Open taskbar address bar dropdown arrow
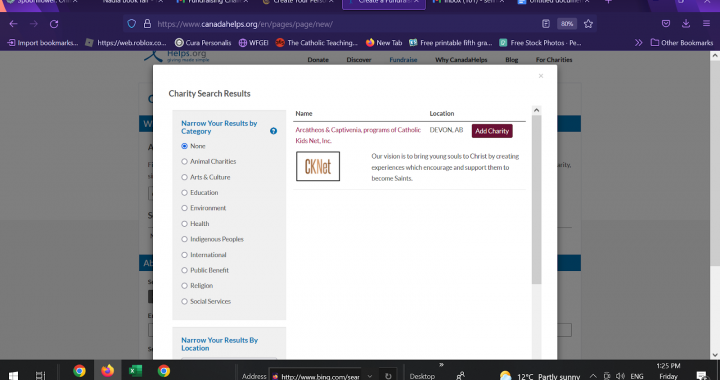The width and height of the screenshot is (720, 380). point(370,376)
